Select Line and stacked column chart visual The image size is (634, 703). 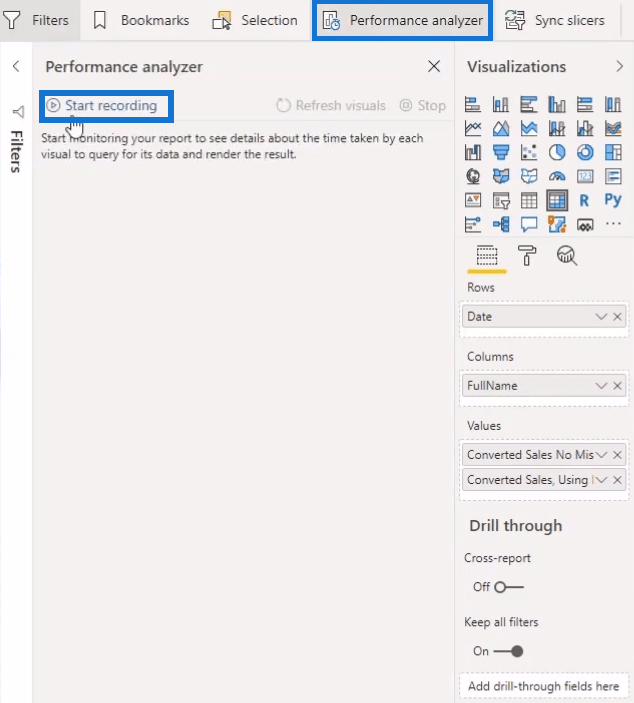557,129
